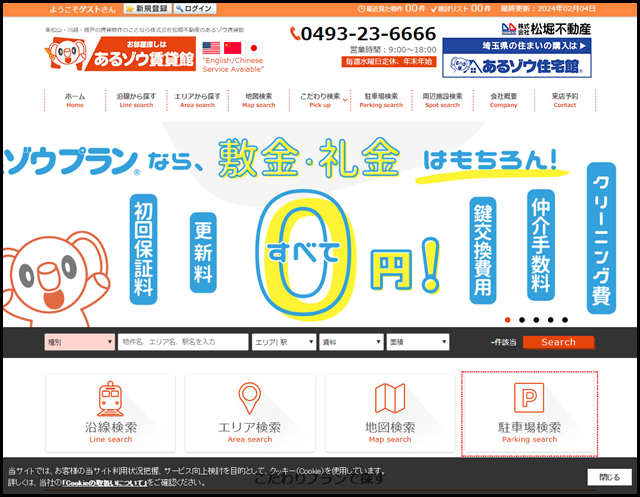The height and width of the screenshot is (497, 640).
Task: Select the third carousel dot
Action: tap(536, 320)
